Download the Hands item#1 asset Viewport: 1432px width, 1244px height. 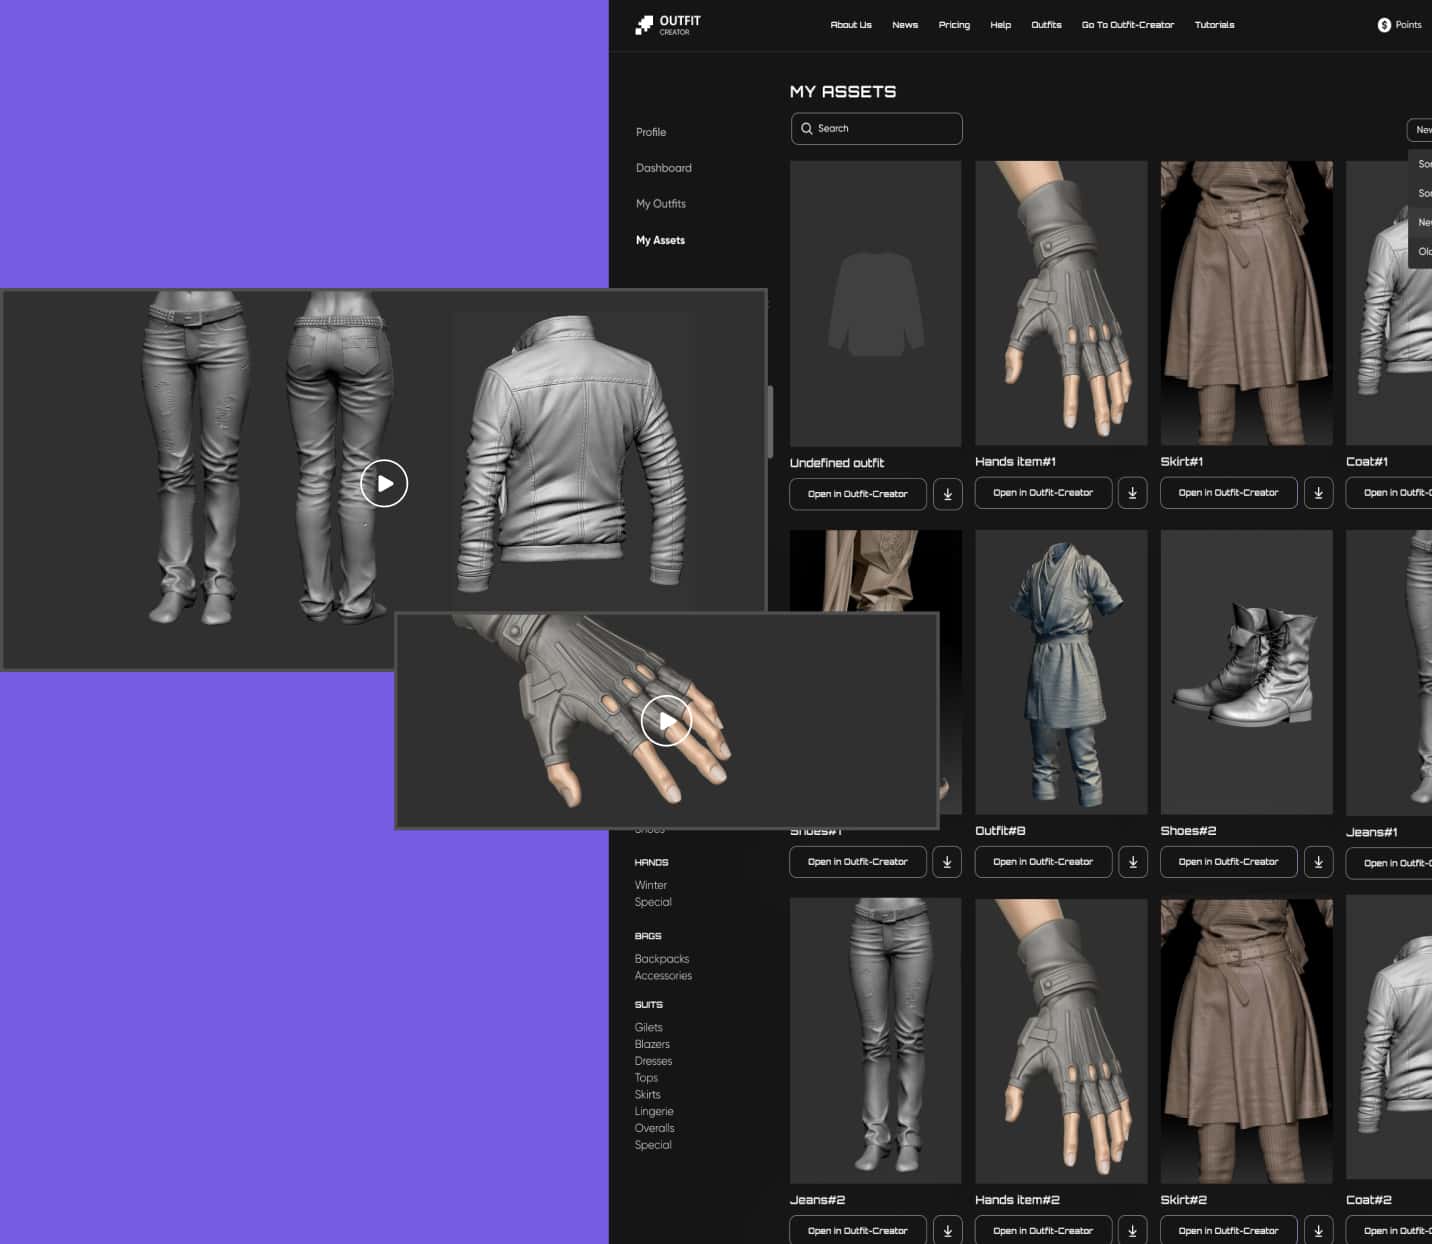(x=1132, y=493)
